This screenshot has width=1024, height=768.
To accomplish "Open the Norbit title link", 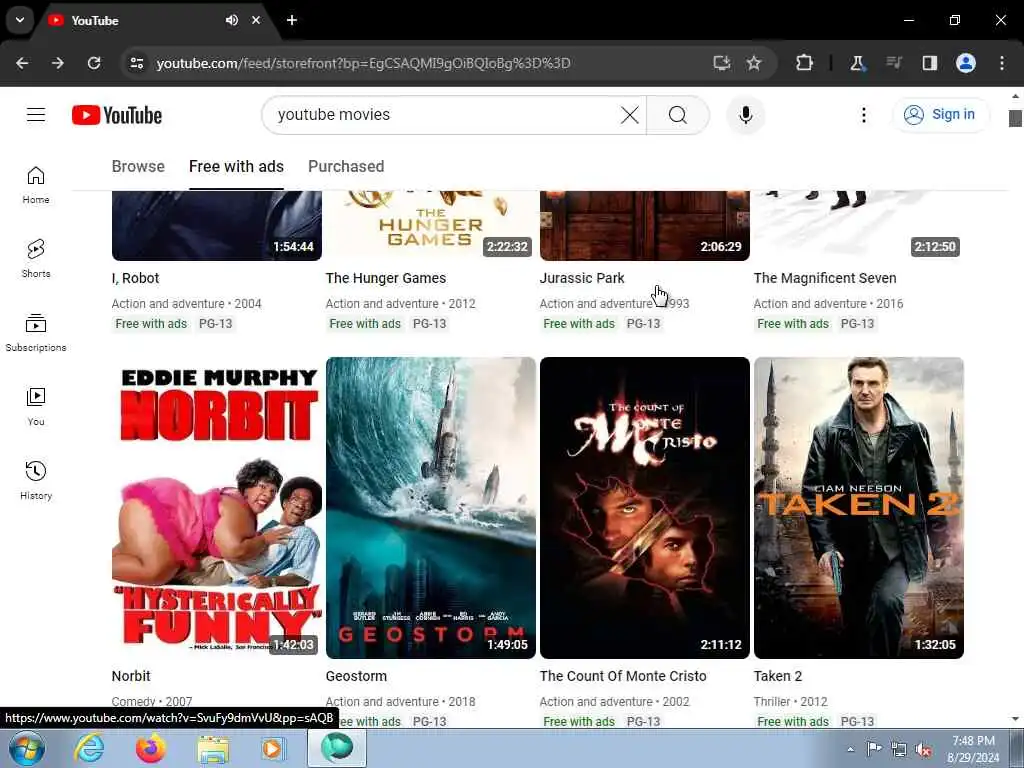I will pyautogui.click(x=131, y=676).
